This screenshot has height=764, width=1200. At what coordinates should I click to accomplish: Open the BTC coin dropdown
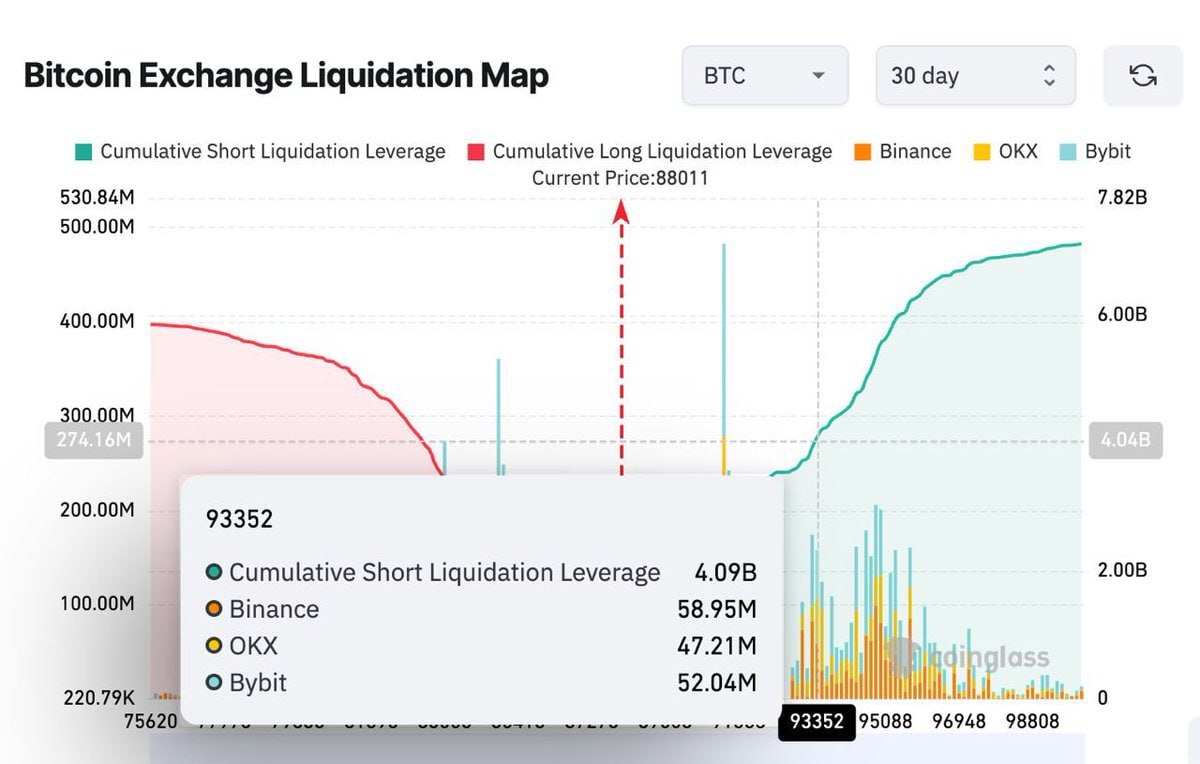point(764,76)
